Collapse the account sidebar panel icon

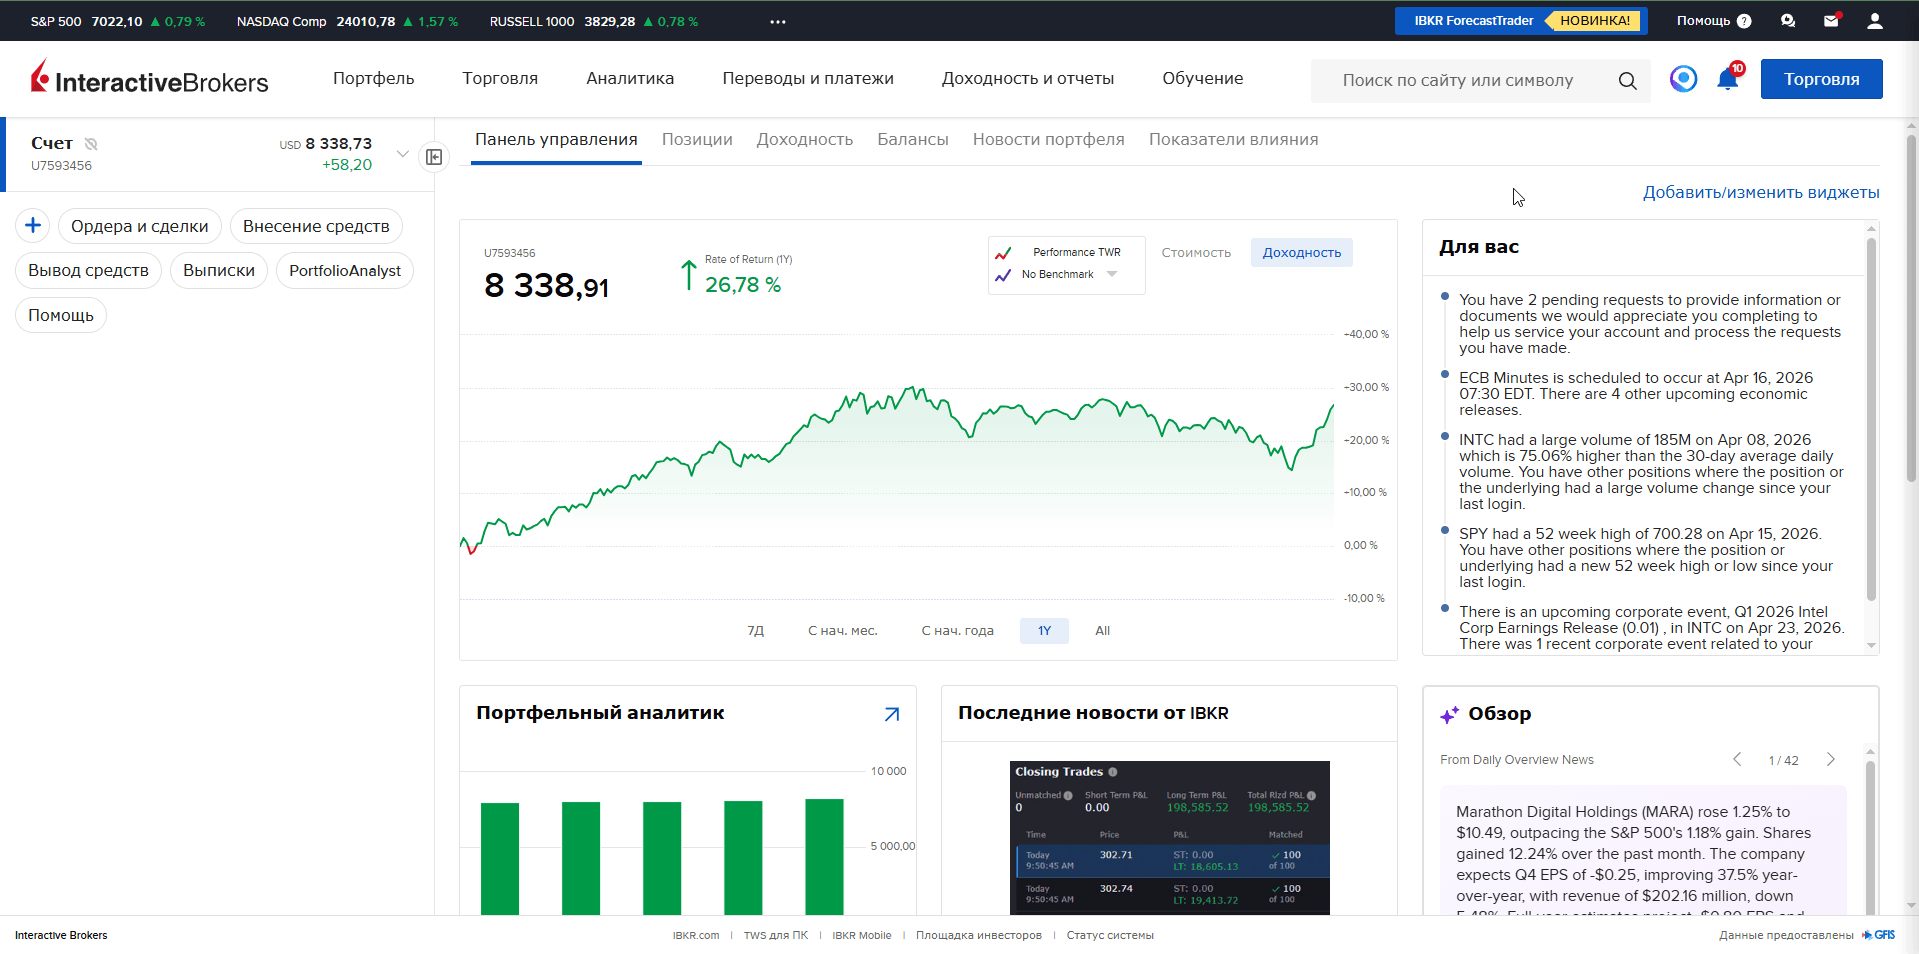[434, 157]
